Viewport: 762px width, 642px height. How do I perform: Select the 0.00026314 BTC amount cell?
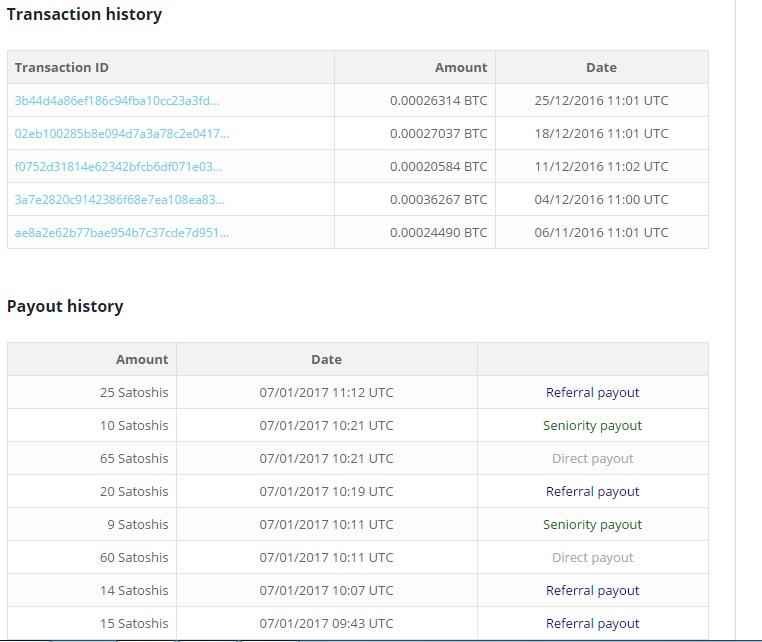pyautogui.click(x=415, y=101)
